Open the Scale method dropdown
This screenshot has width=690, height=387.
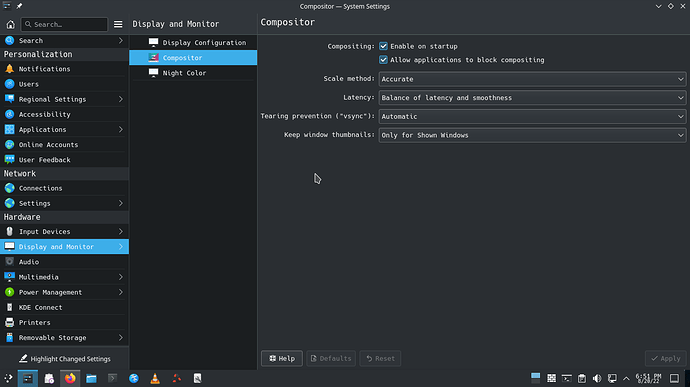(x=532, y=79)
